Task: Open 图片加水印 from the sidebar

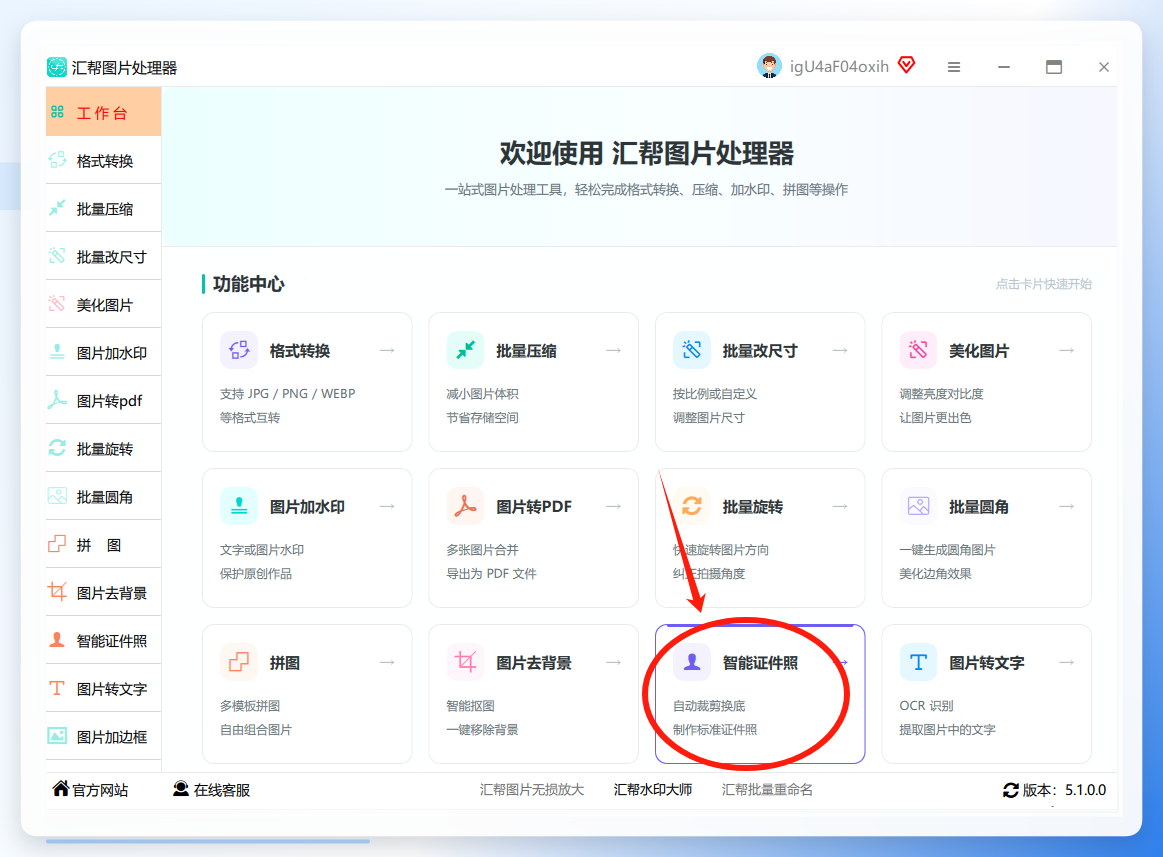Action: coord(104,352)
